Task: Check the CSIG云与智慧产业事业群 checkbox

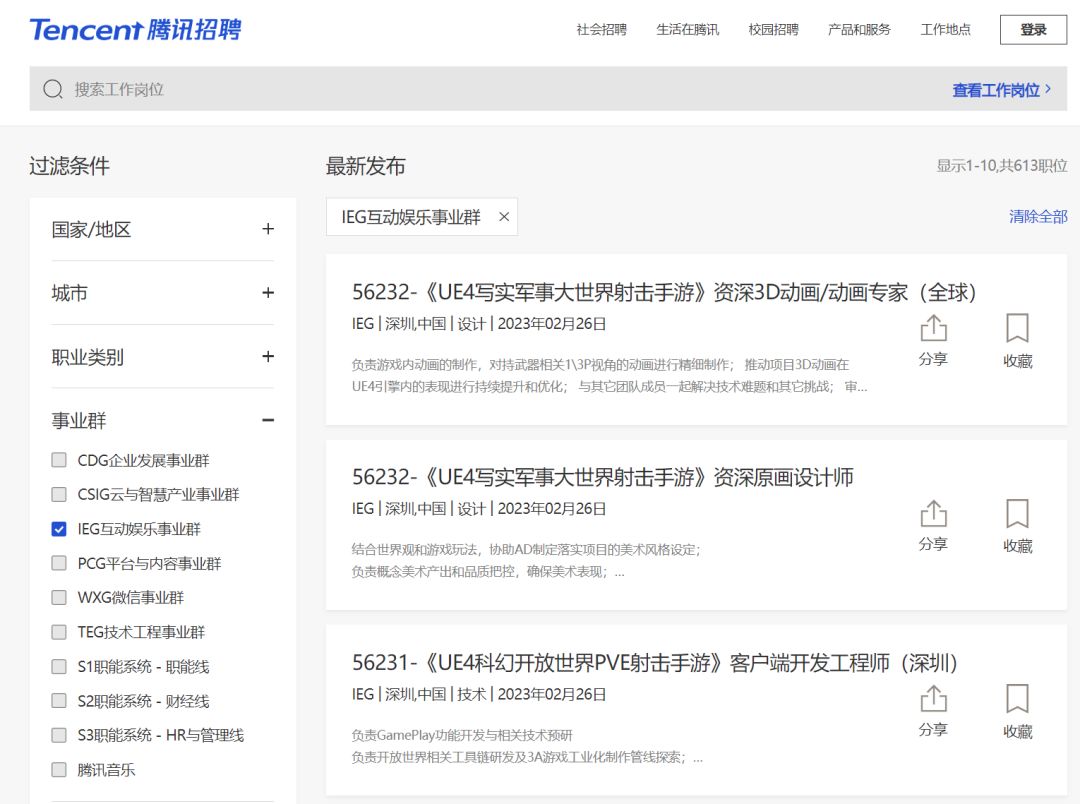Action: pos(59,495)
